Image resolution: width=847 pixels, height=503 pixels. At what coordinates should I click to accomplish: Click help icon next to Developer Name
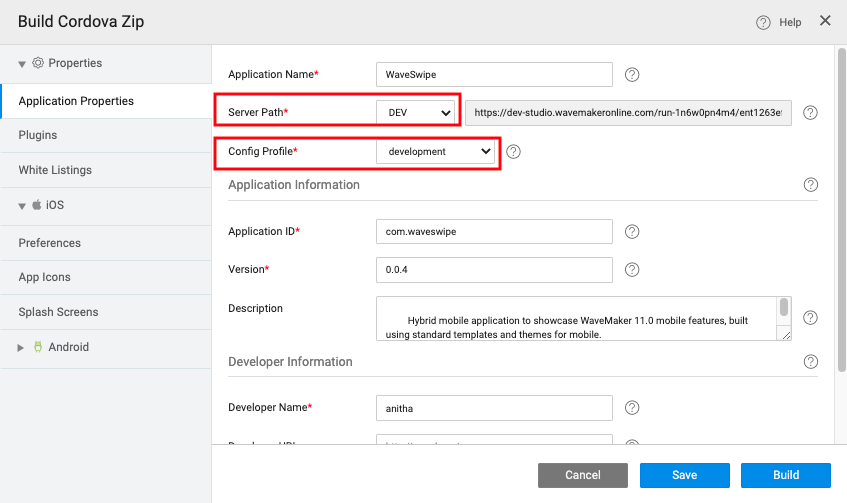(x=632, y=408)
